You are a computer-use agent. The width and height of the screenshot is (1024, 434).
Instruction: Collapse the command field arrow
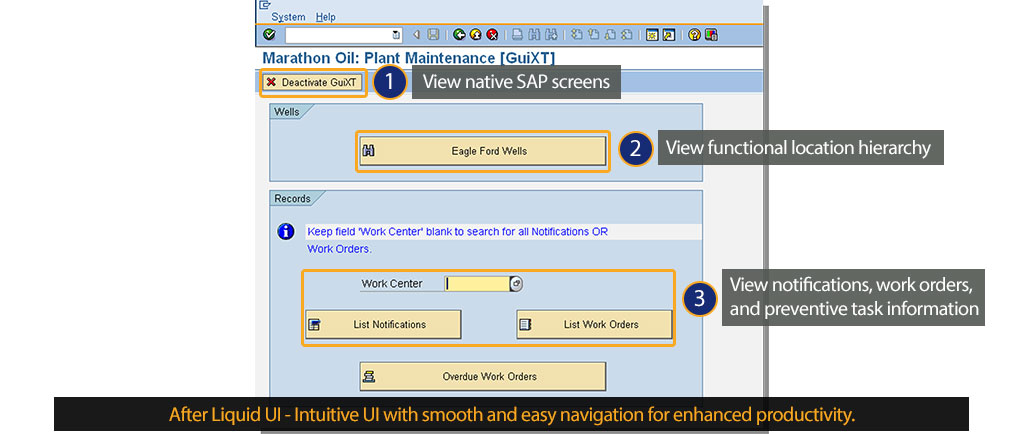[416, 35]
